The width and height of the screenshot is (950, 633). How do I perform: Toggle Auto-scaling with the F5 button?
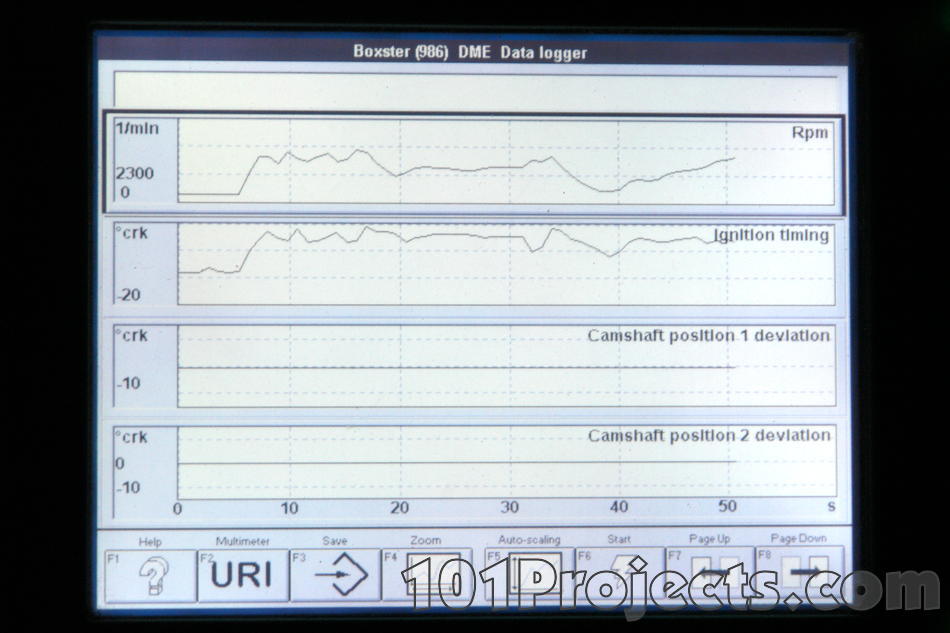click(x=529, y=573)
